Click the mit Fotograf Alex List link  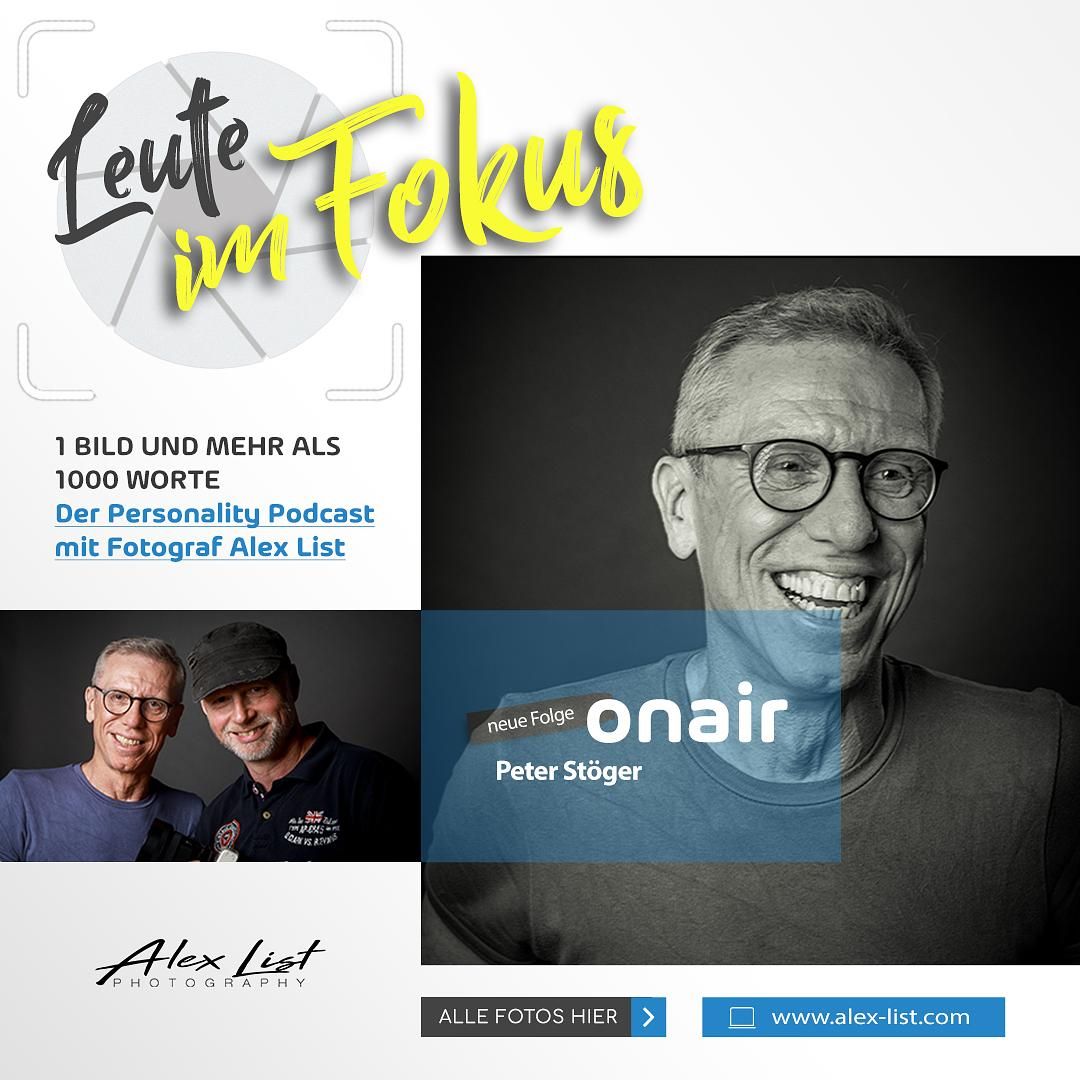[x=200, y=548]
